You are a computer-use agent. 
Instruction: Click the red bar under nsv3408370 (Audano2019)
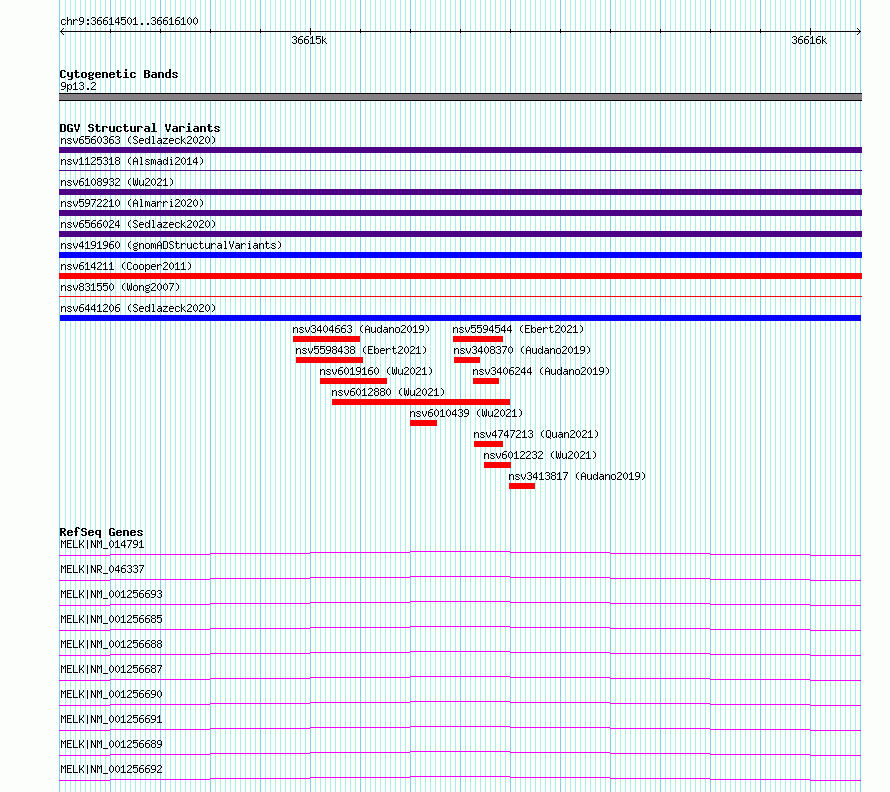coord(467,360)
